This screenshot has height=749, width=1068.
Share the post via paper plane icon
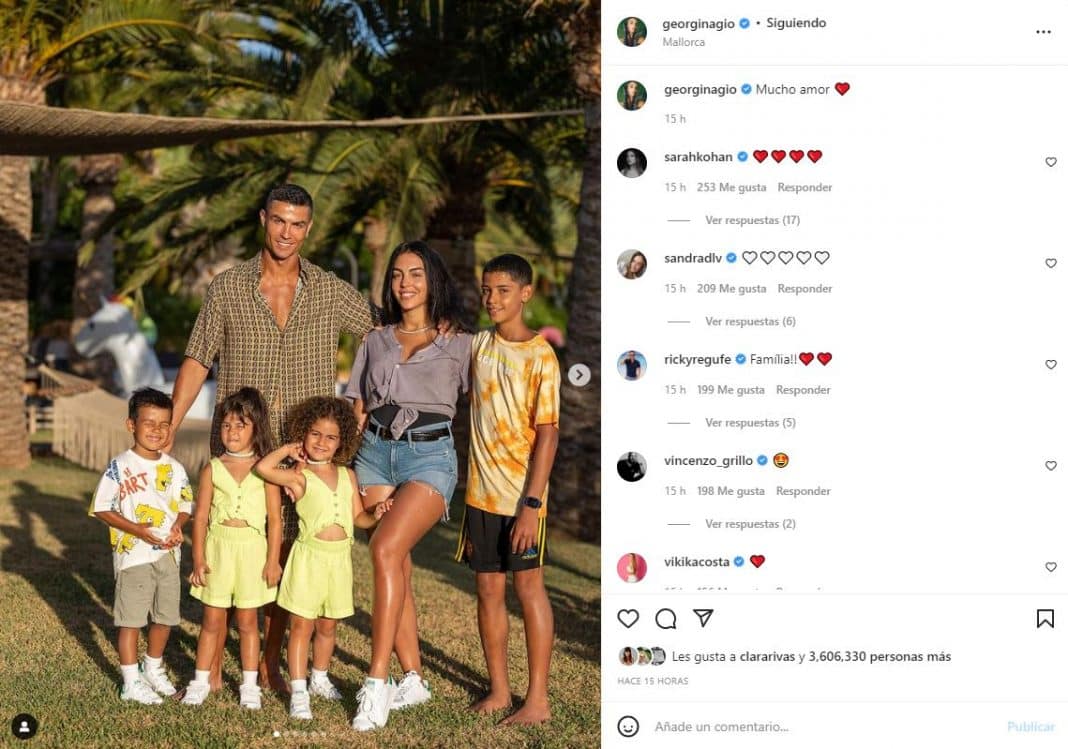[x=703, y=618]
